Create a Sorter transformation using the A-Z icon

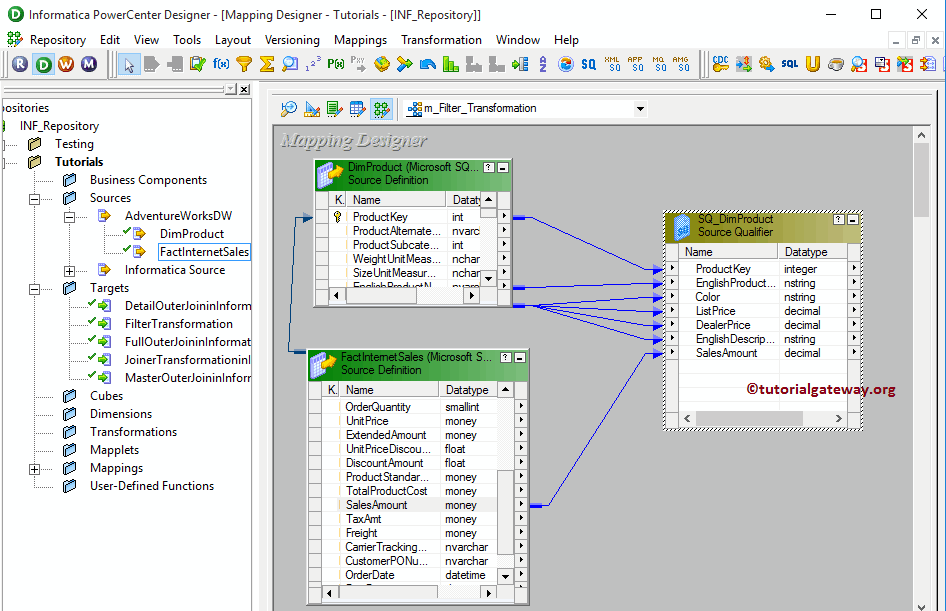(x=542, y=63)
